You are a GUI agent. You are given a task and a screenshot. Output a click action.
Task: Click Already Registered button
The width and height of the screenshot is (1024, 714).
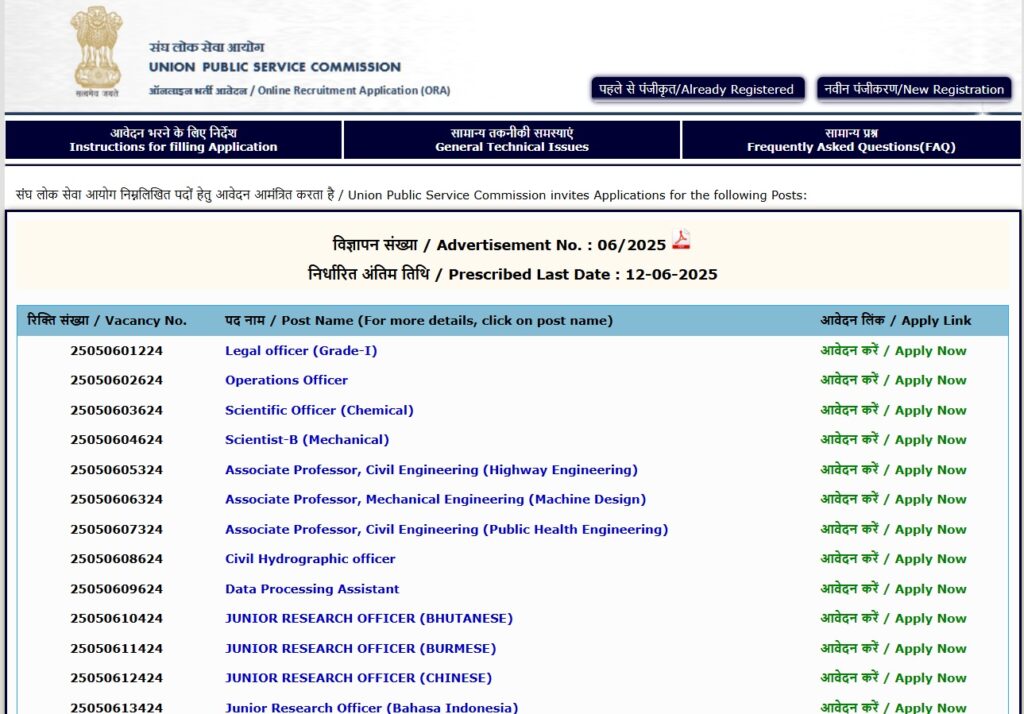point(697,89)
